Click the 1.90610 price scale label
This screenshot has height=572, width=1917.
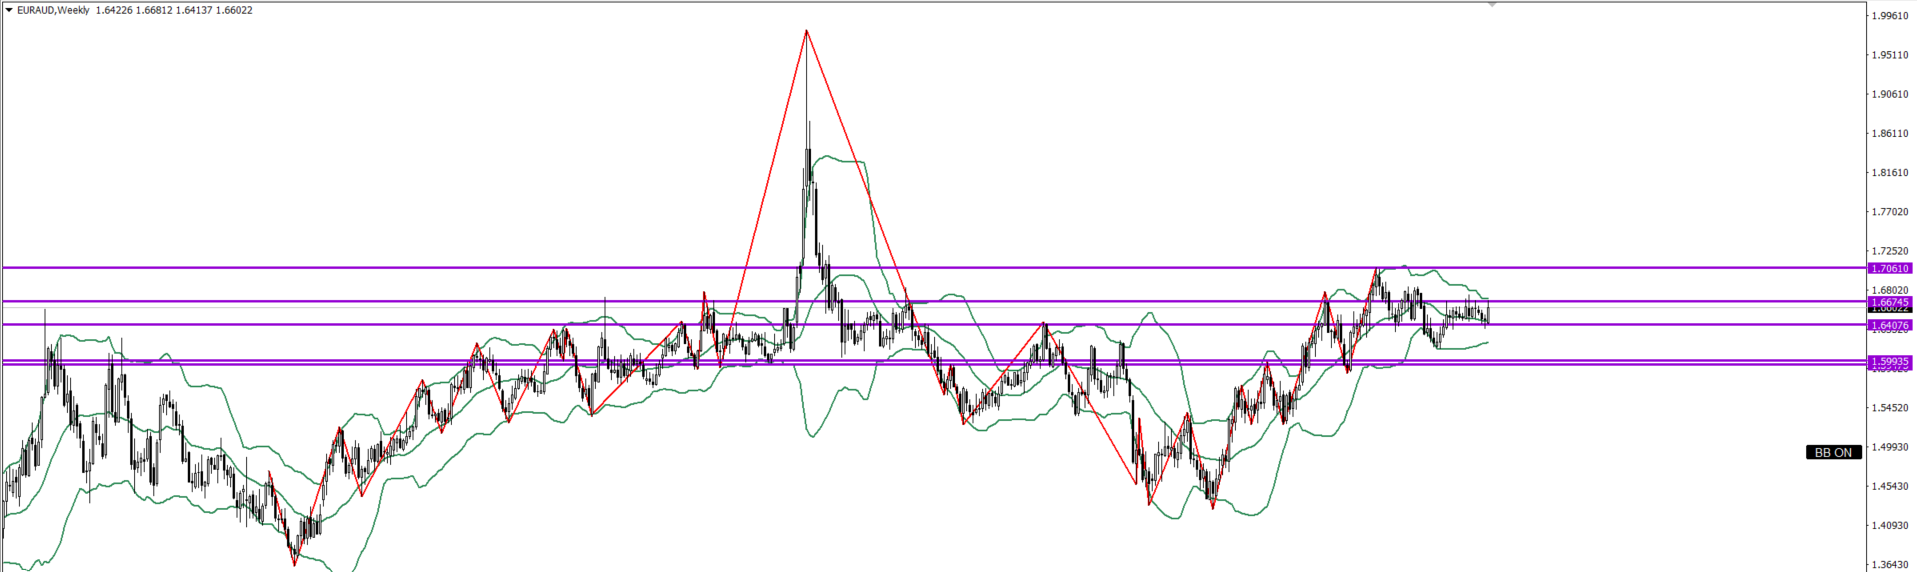(1890, 94)
